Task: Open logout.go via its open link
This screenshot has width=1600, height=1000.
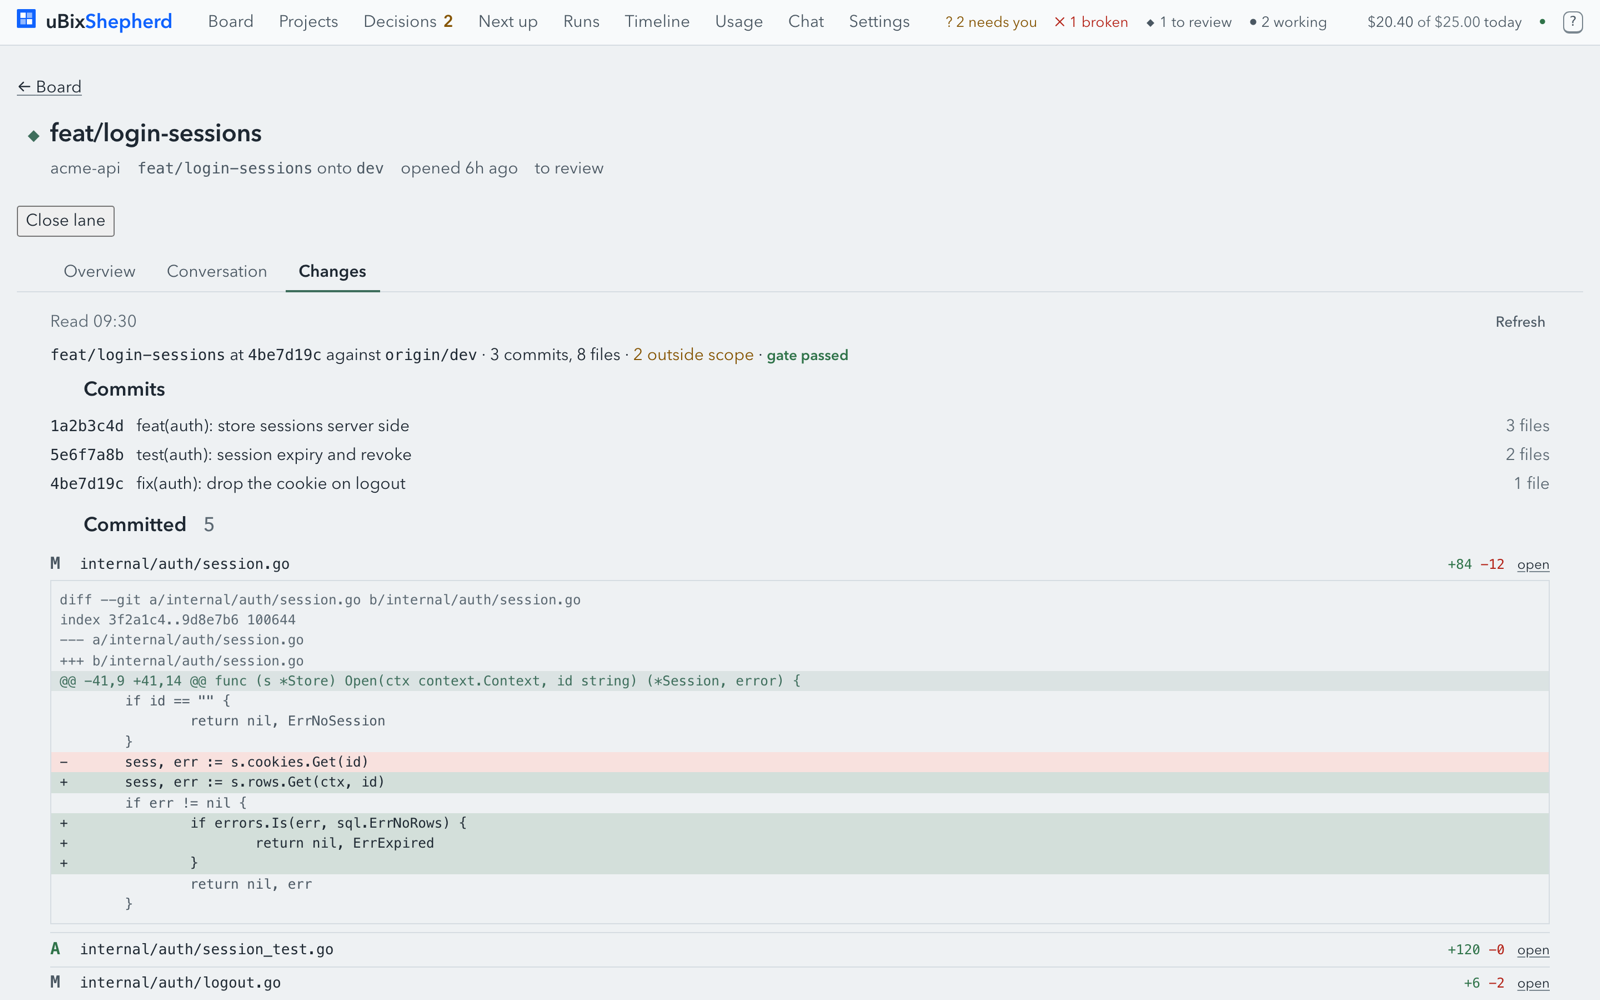Action: (x=1533, y=983)
